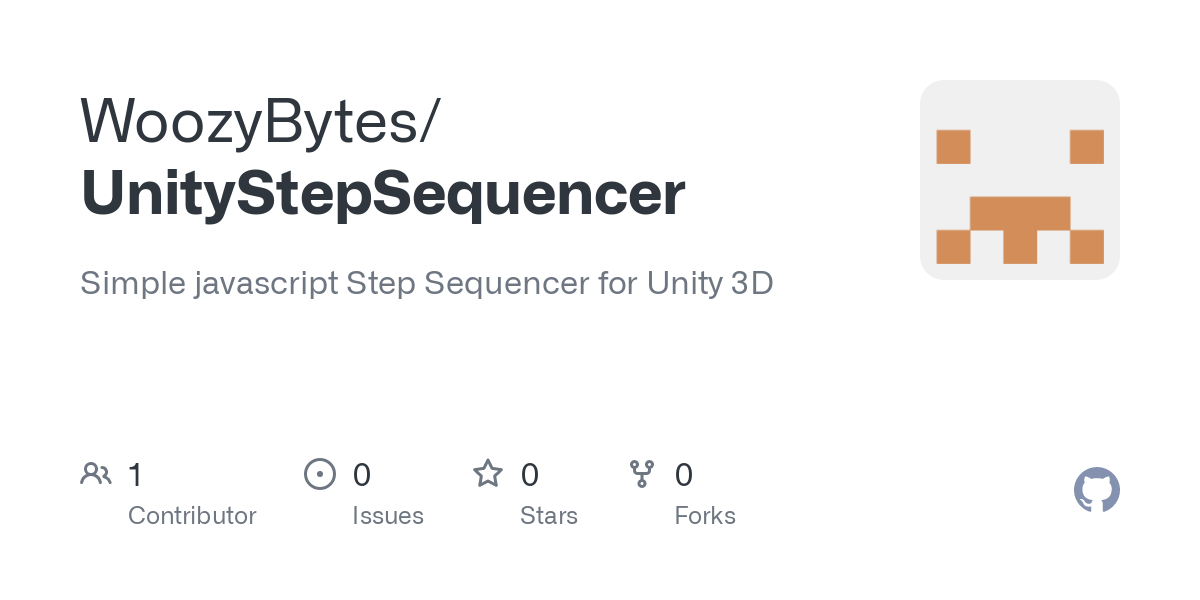1200x600 pixels.
Task: Open the UnityStepSequencer repository title
Action: pyautogui.click(x=383, y=194)
